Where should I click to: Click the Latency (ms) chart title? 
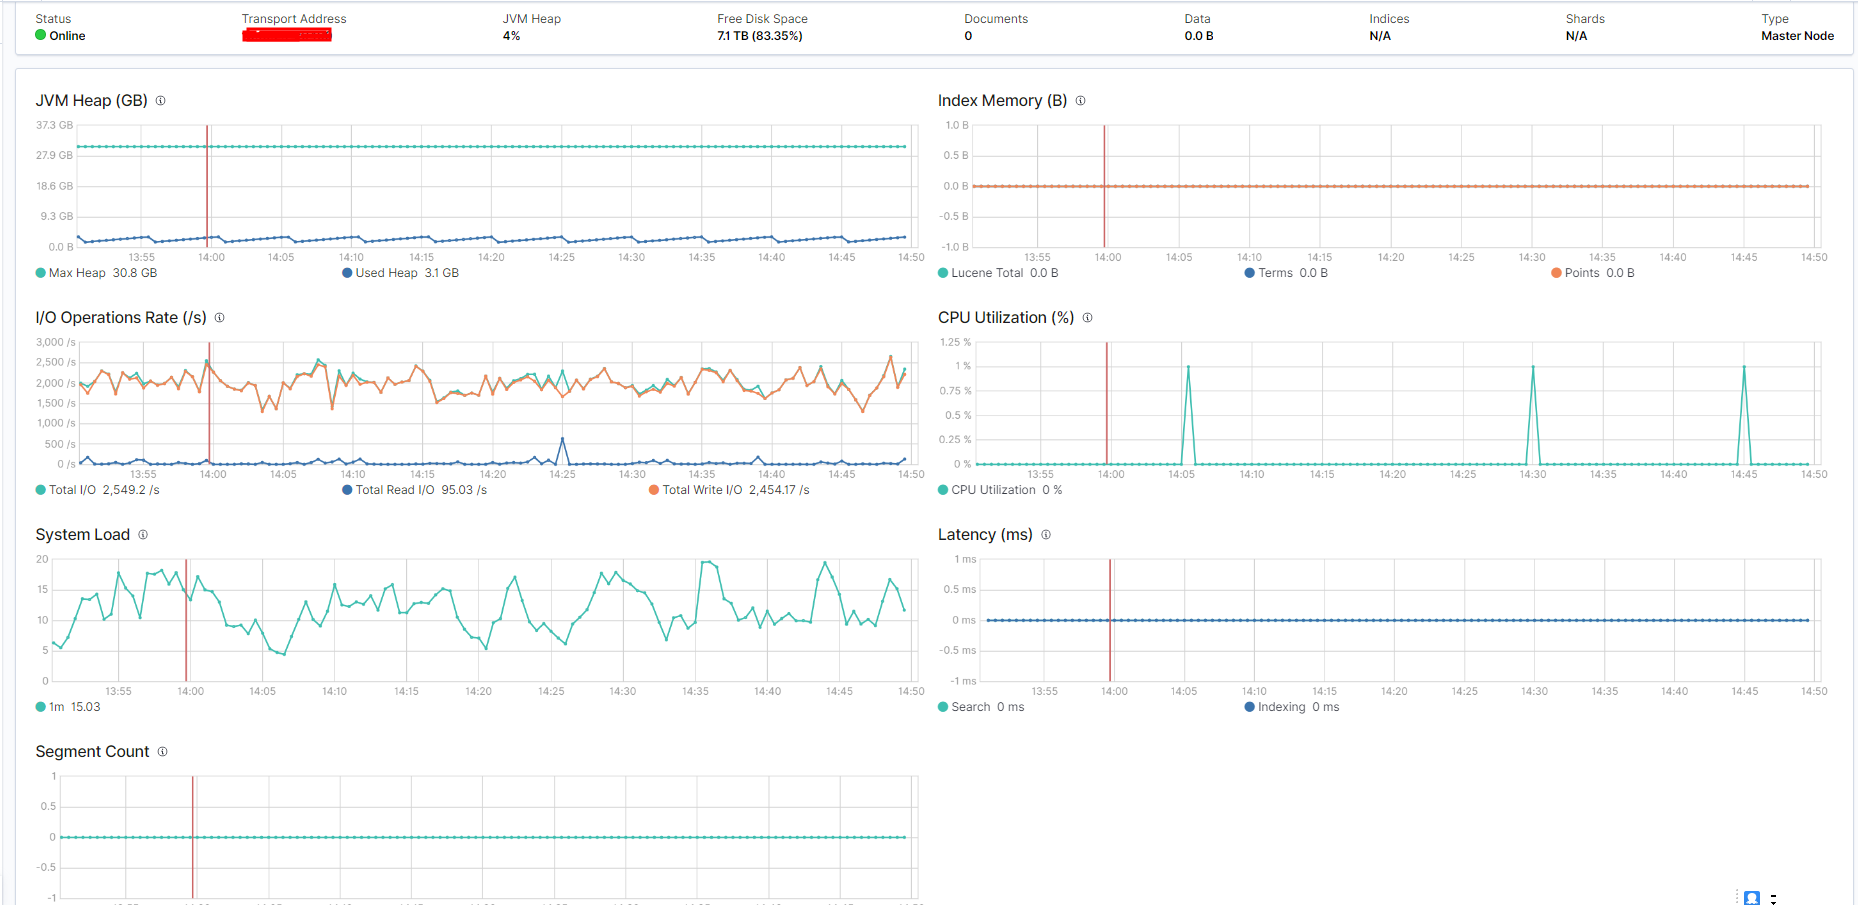tap(985, 535)
